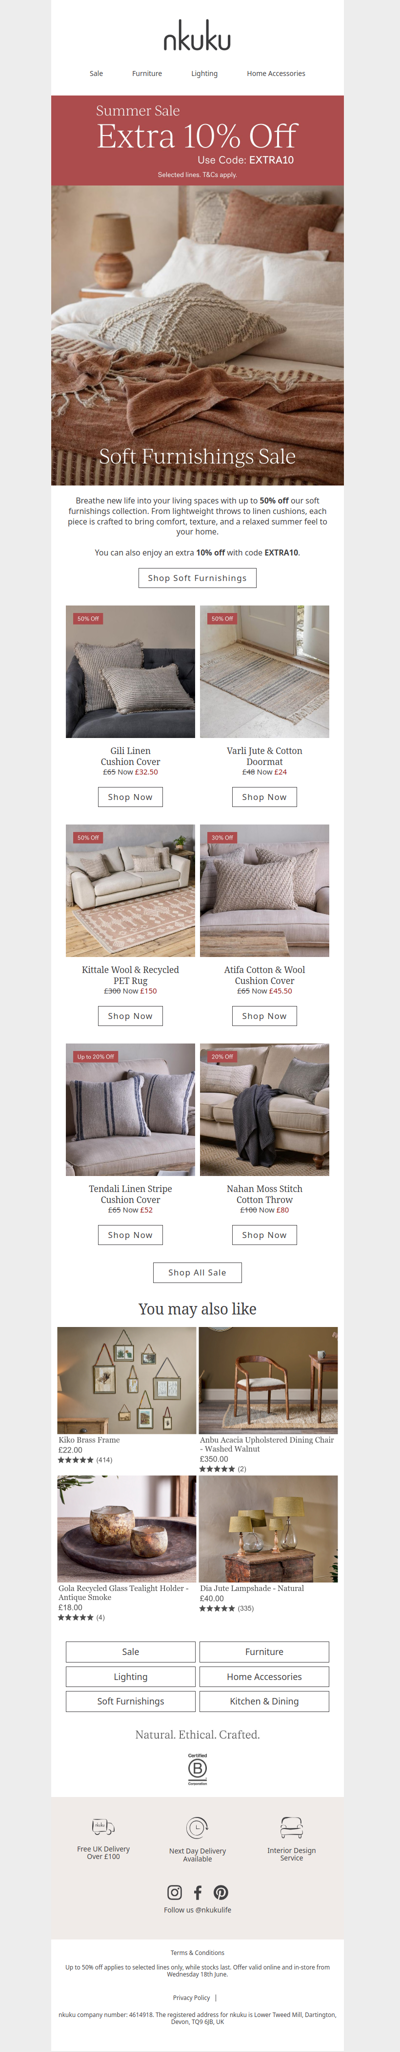Open the nkuku Instagram icon
Image resolution: width=400 pixels, height=2052 pixels.
coord(174,1892)
